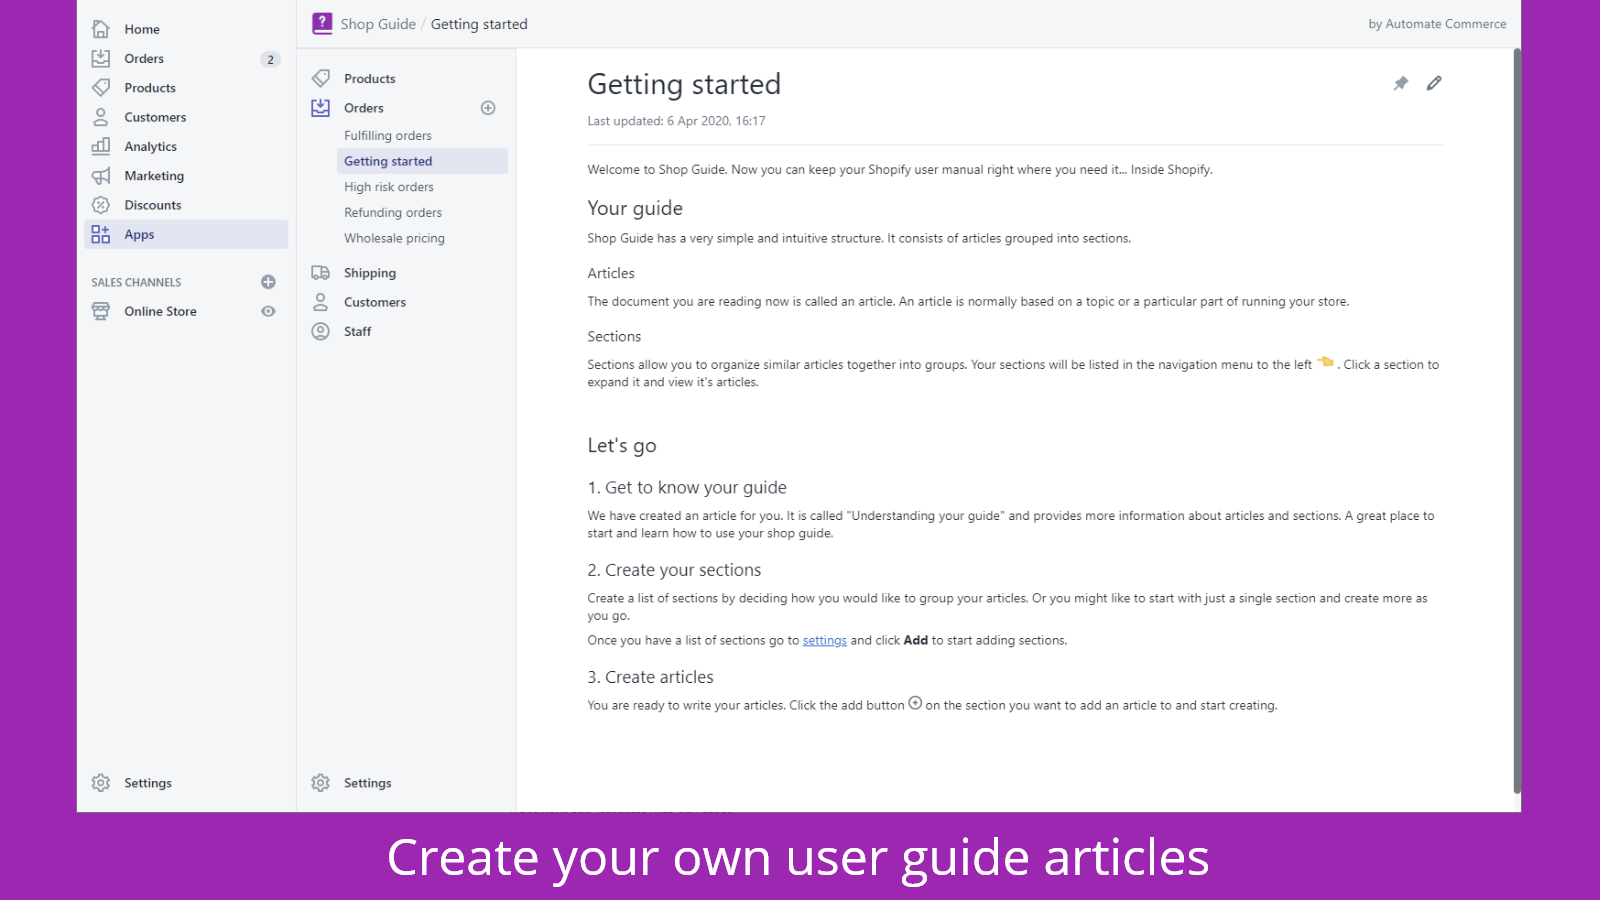Screen dimensions: 1600x900
Task: Select Home from the Shopify menu
Action: pos(142,29)
